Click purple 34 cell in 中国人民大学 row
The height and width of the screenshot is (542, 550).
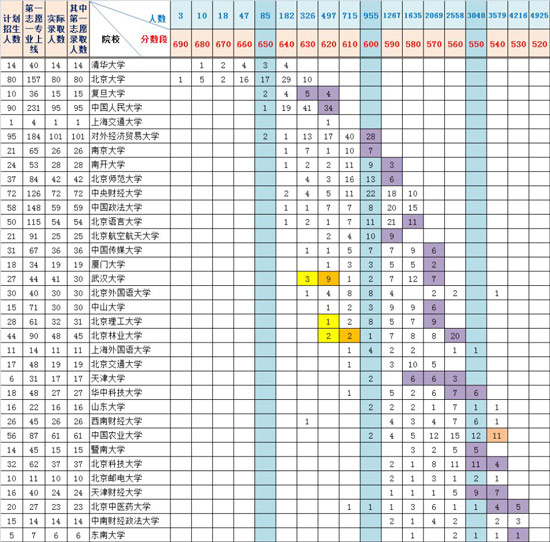click(328, 108)
